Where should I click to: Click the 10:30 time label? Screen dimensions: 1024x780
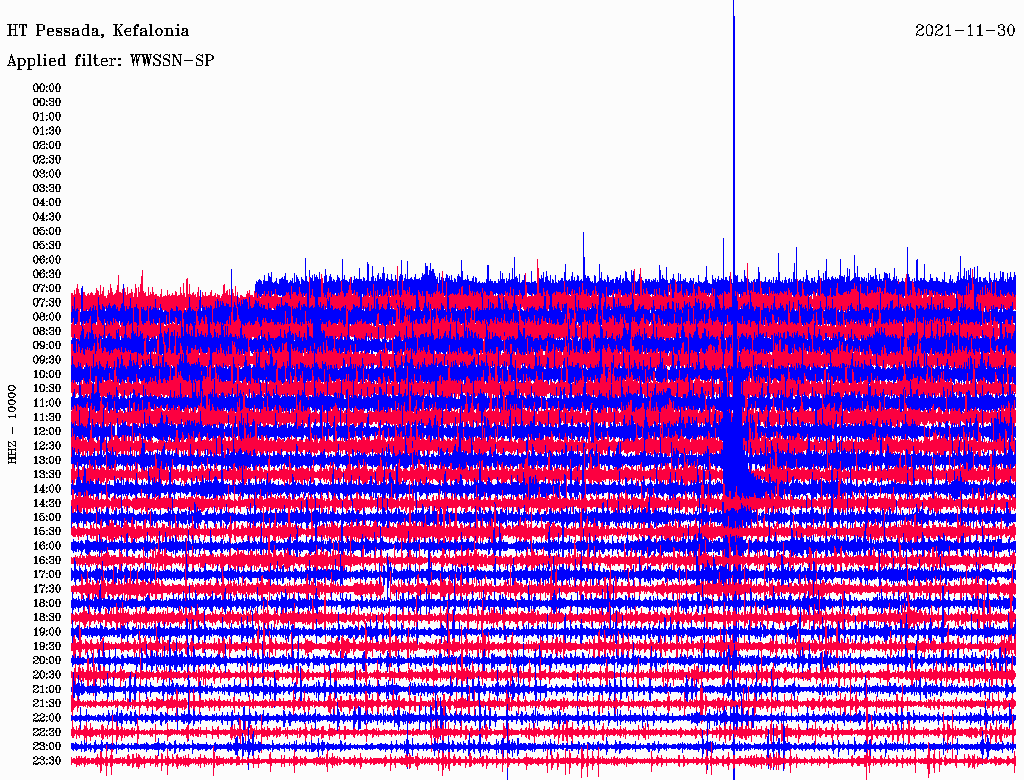tap(47, 389)
